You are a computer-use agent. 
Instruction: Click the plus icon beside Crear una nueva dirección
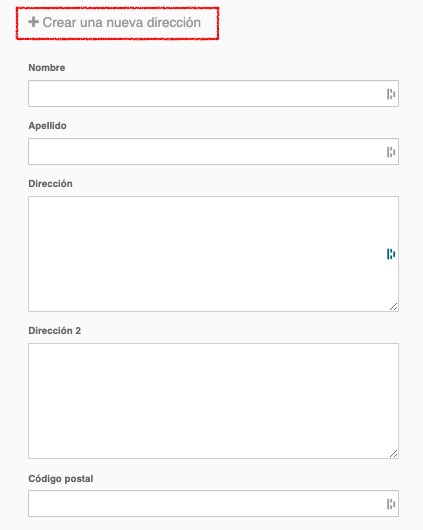click(x=33, y=22)
